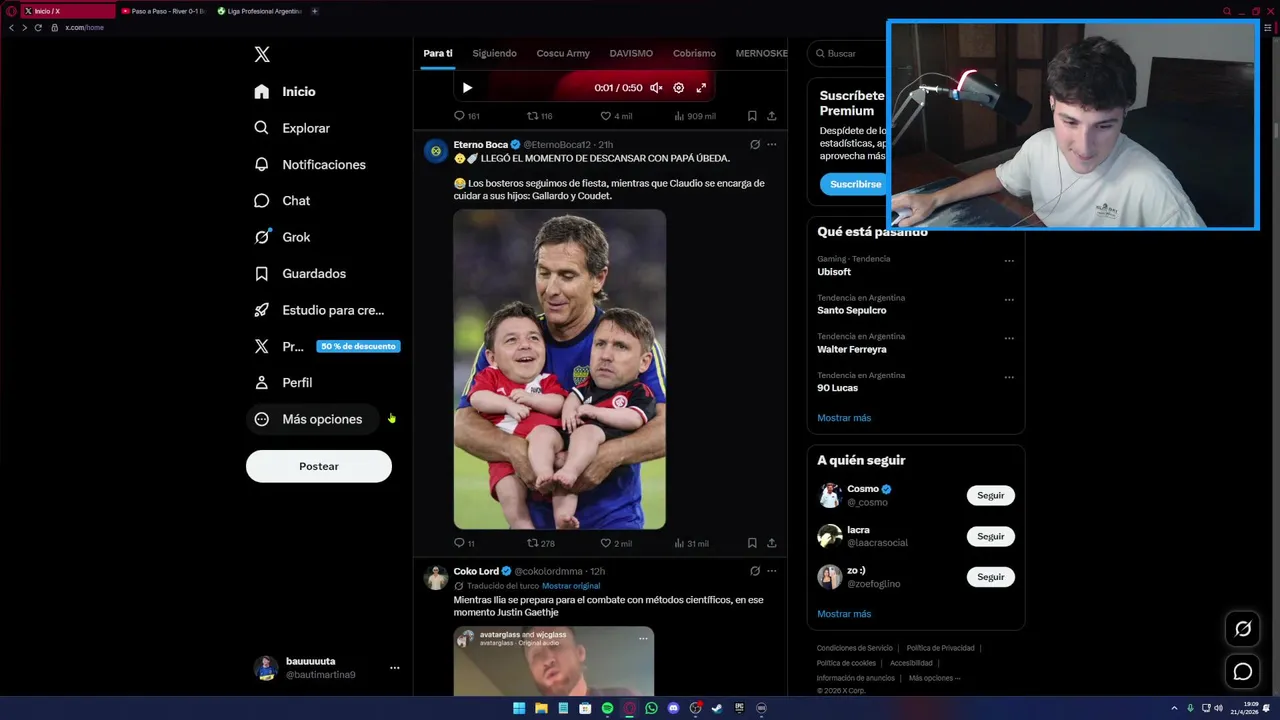Reply to the post with 161 comments
Screen dimensions: 1280x720
pyautogui.click(x=467, y=116)
